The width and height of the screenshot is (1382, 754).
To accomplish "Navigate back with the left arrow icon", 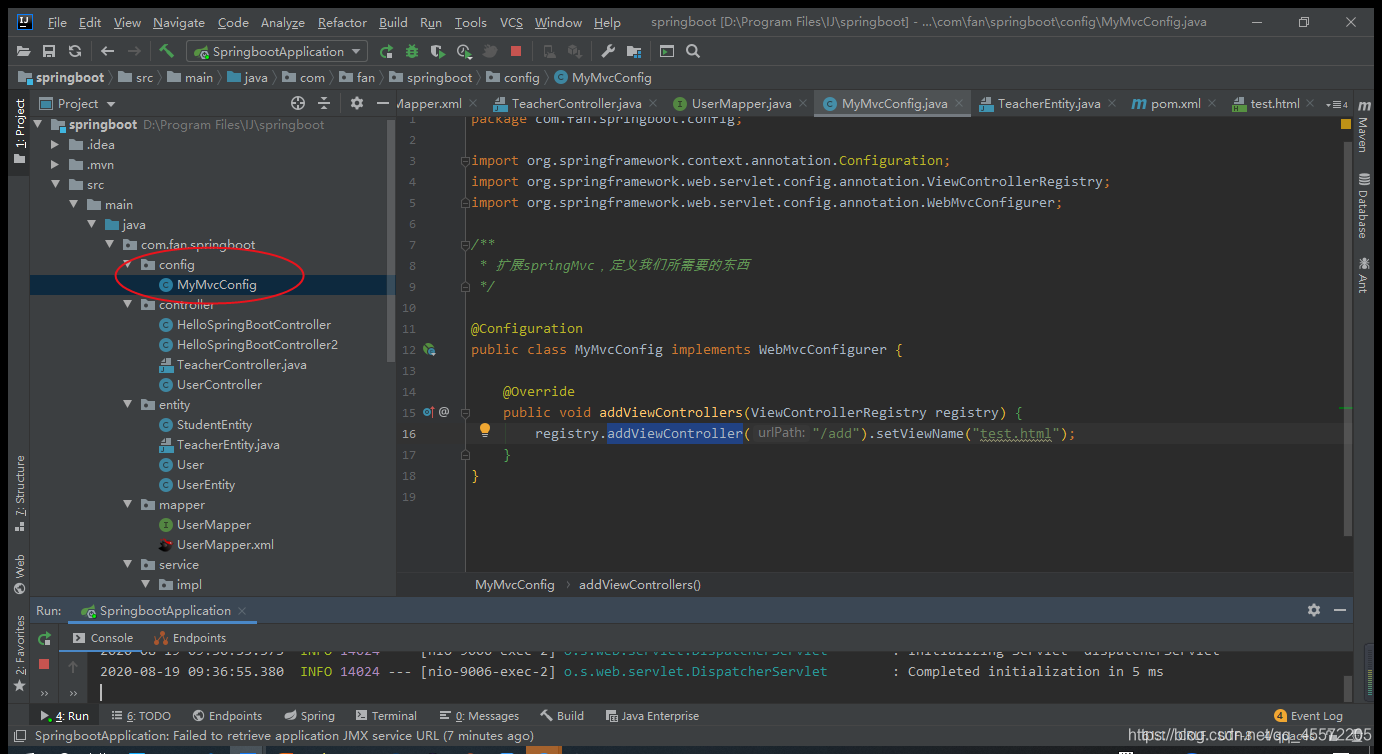I will coord(107,51).
